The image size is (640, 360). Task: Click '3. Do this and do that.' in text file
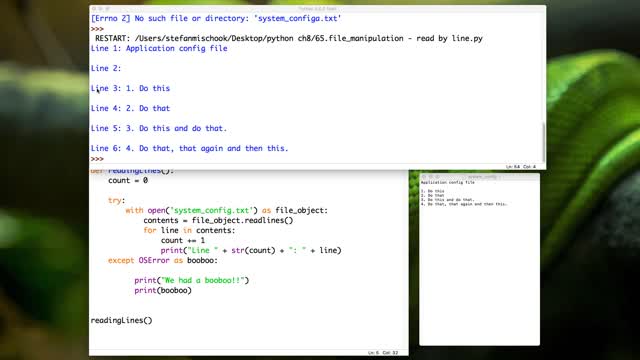pos(447,200)
